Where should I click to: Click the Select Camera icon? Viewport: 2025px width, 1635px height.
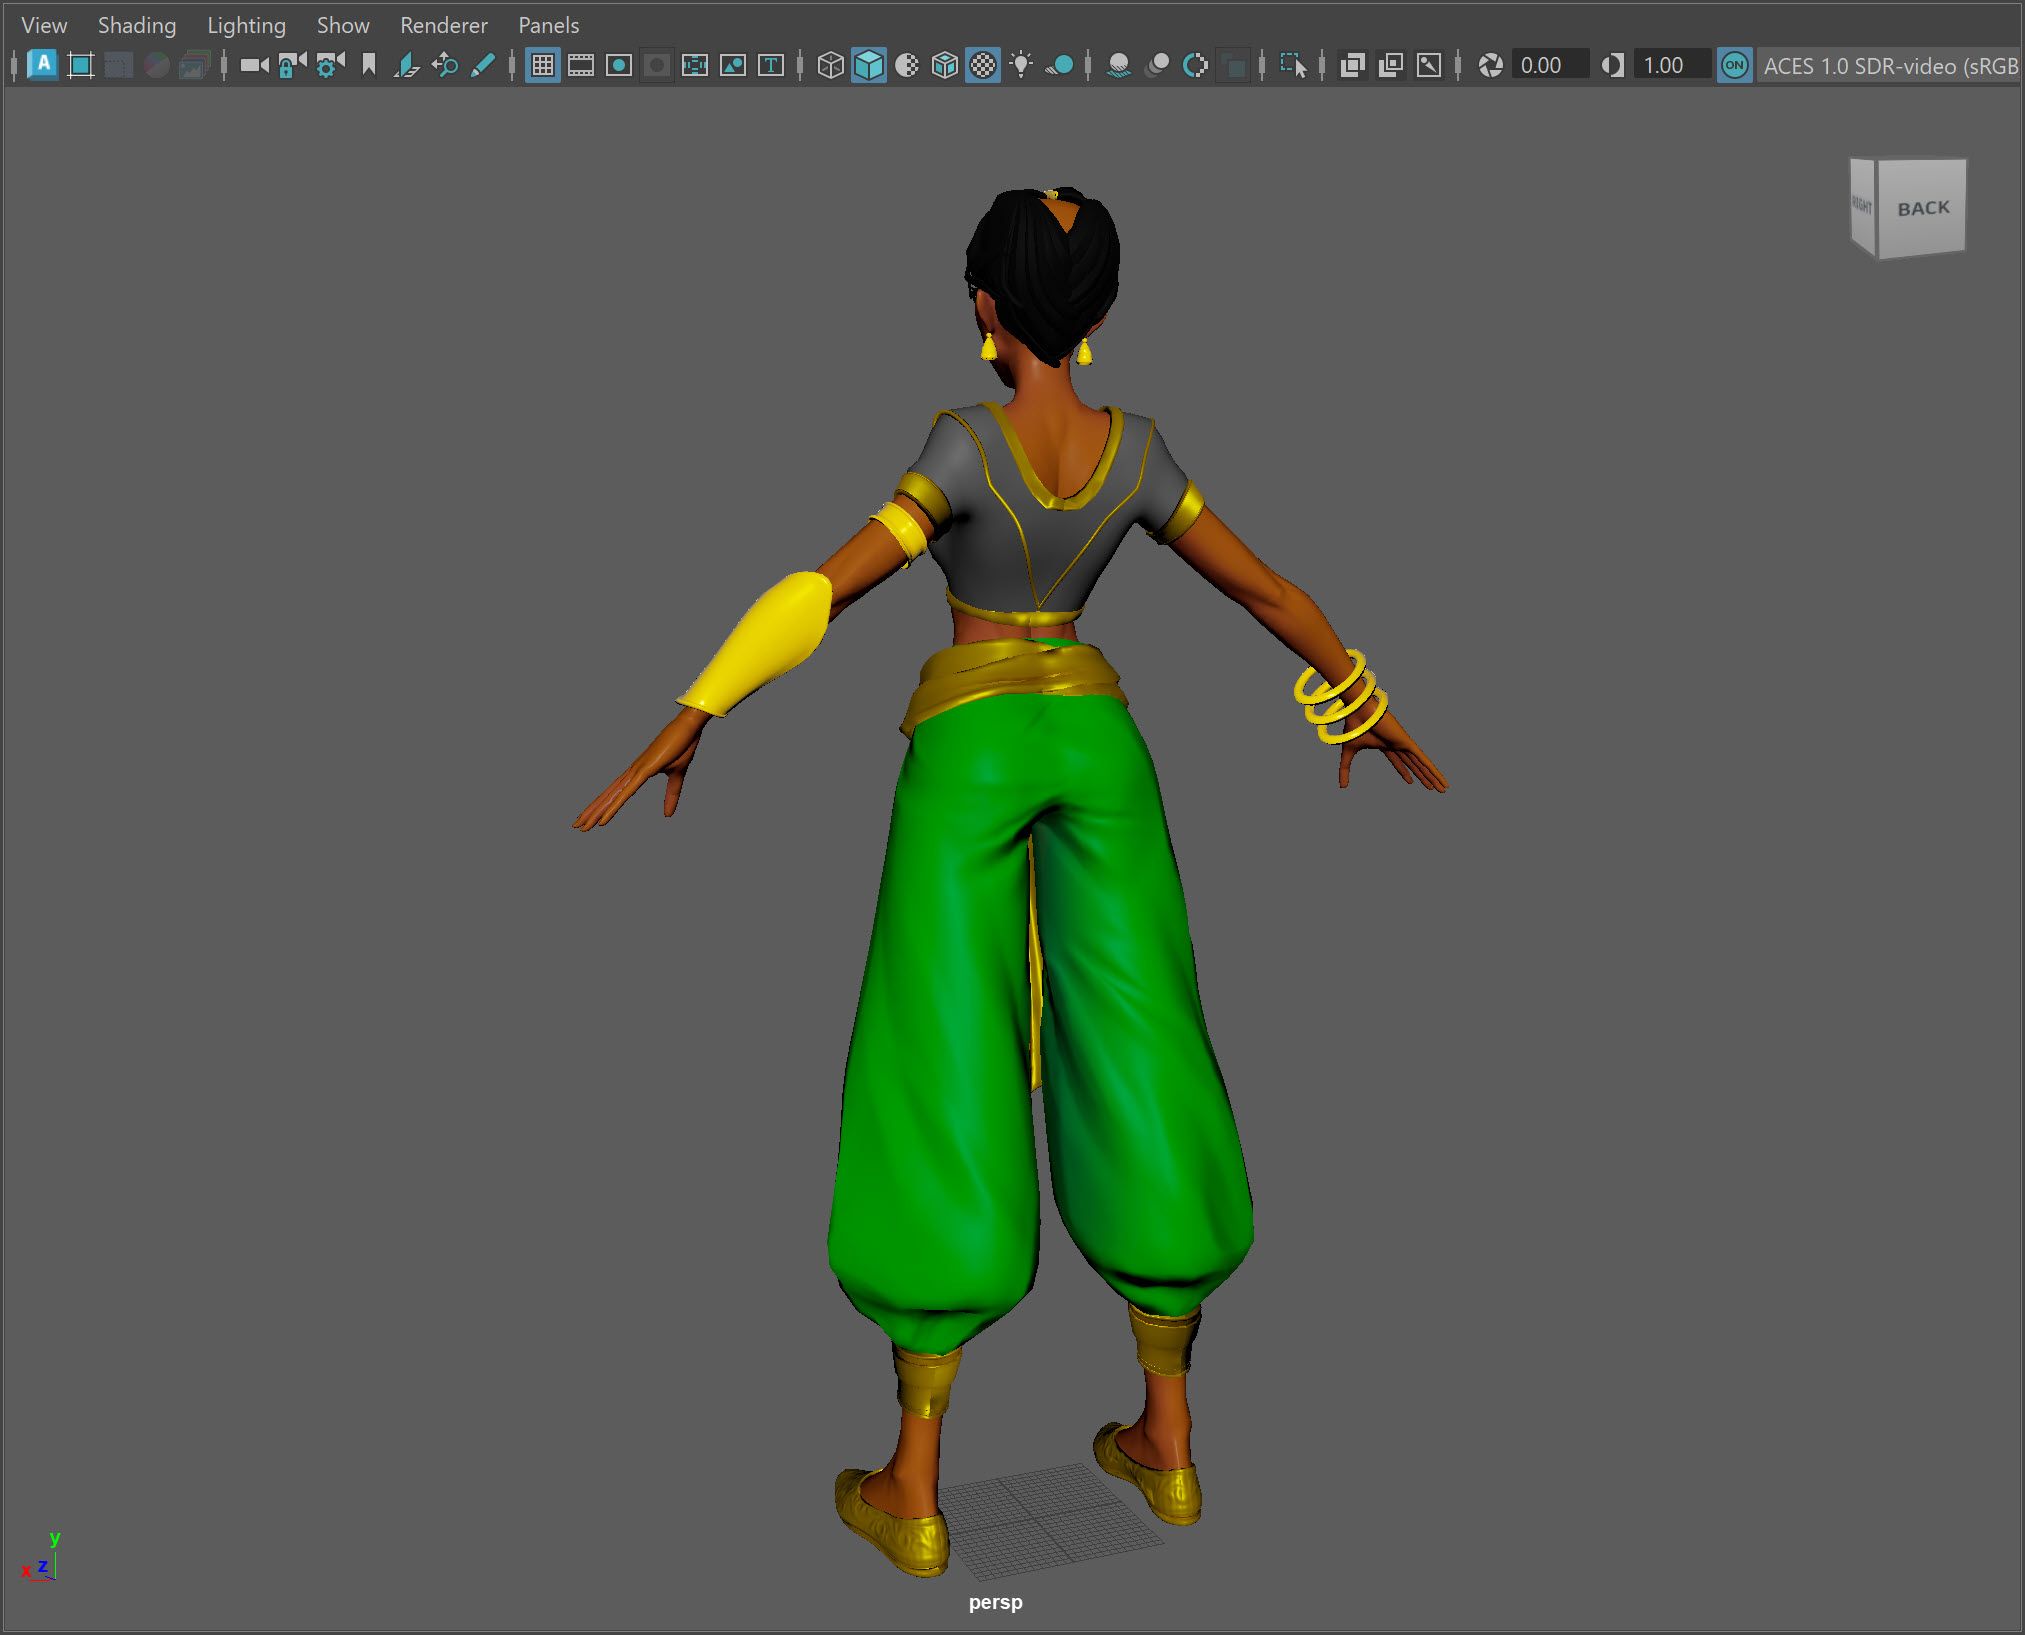pos(254,66)
